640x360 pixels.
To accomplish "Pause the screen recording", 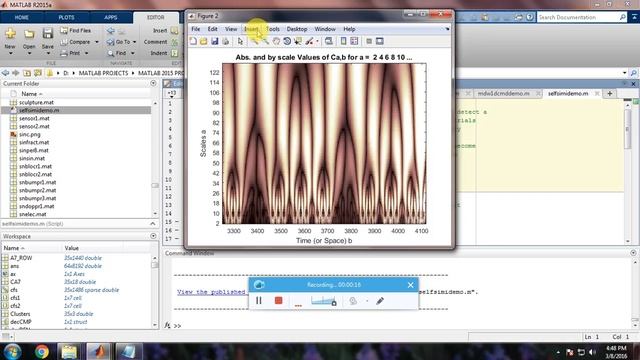I will pyautogui.click(x=259, y=301).
